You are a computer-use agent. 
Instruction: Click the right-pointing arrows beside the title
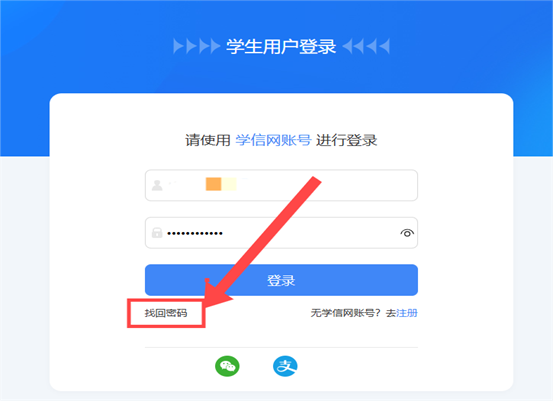coord(196,46)
